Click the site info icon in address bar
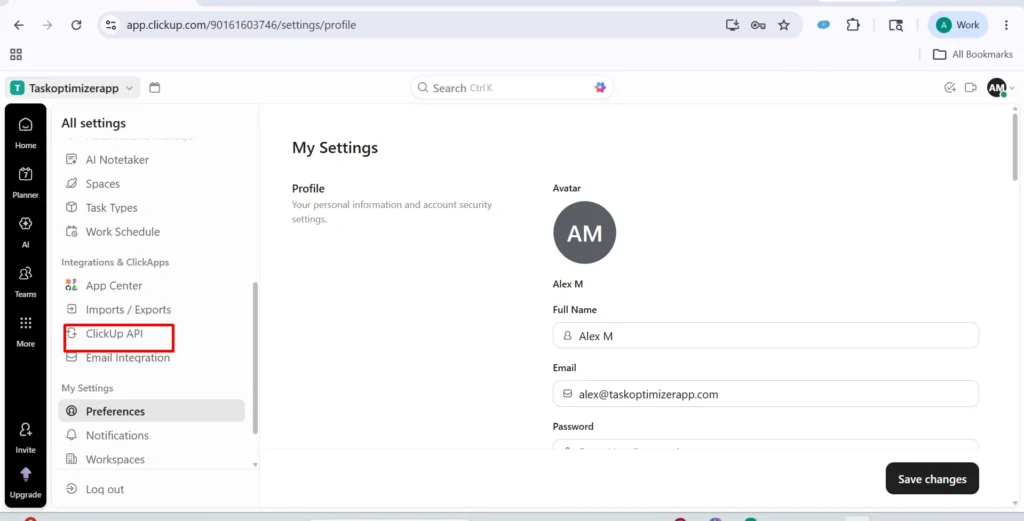1024x521 pixels. (111, 25)
